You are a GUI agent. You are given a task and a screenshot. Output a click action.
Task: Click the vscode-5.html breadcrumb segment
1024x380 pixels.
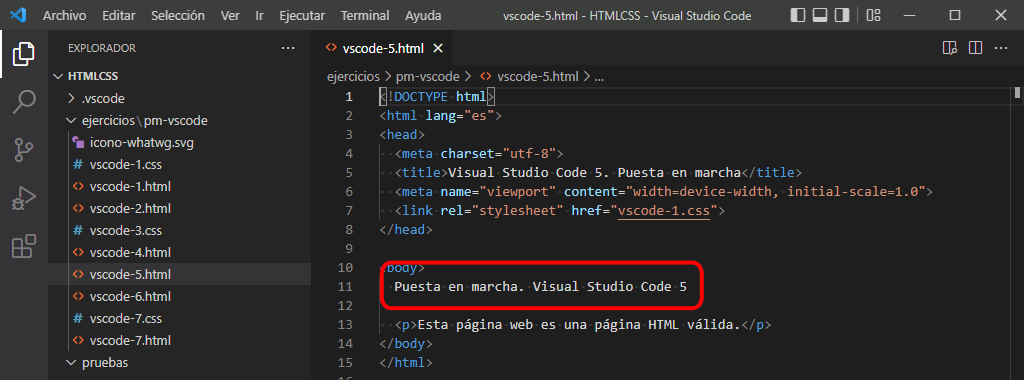tap(530, 76)
